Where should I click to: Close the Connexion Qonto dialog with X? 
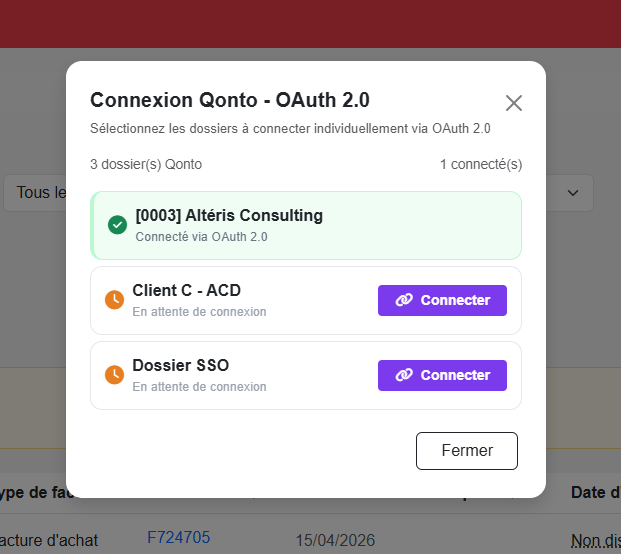point(514,103)
